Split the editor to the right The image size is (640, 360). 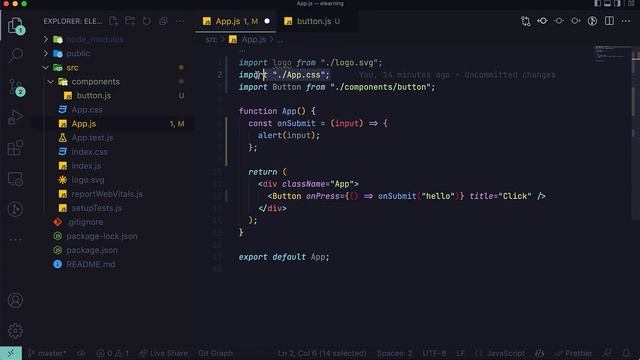609,21
